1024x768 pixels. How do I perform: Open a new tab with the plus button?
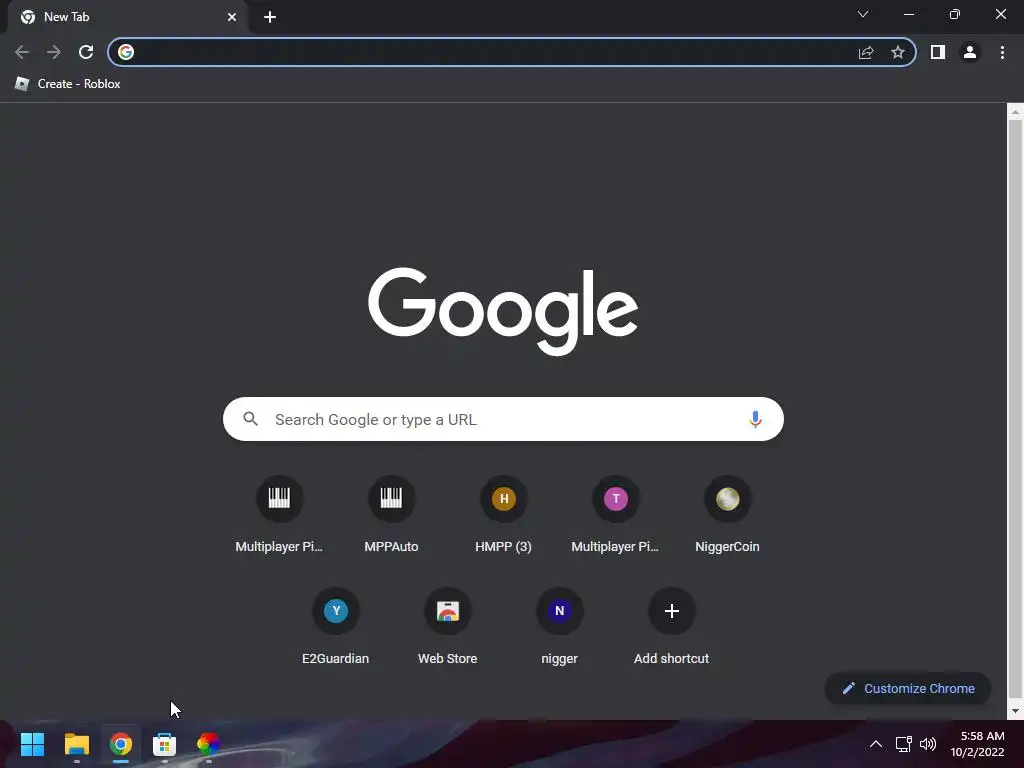[x=270, y=17]
